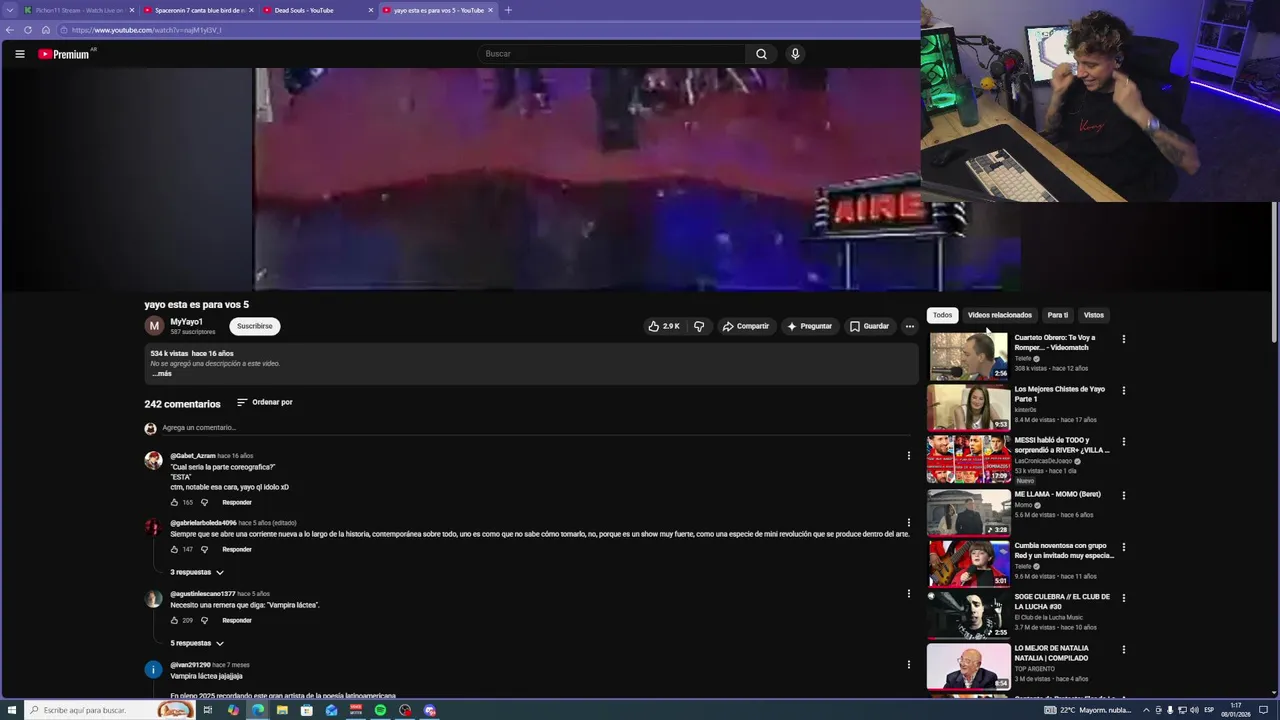Open Spotify from the taskbar
This screenshot has height=720, width=1280.
[x=381, y=710]
